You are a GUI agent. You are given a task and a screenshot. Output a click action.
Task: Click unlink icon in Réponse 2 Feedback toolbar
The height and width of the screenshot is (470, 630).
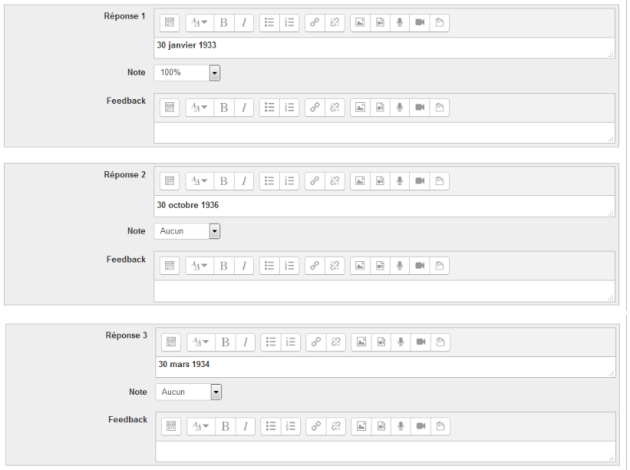(x=335, y=265)
